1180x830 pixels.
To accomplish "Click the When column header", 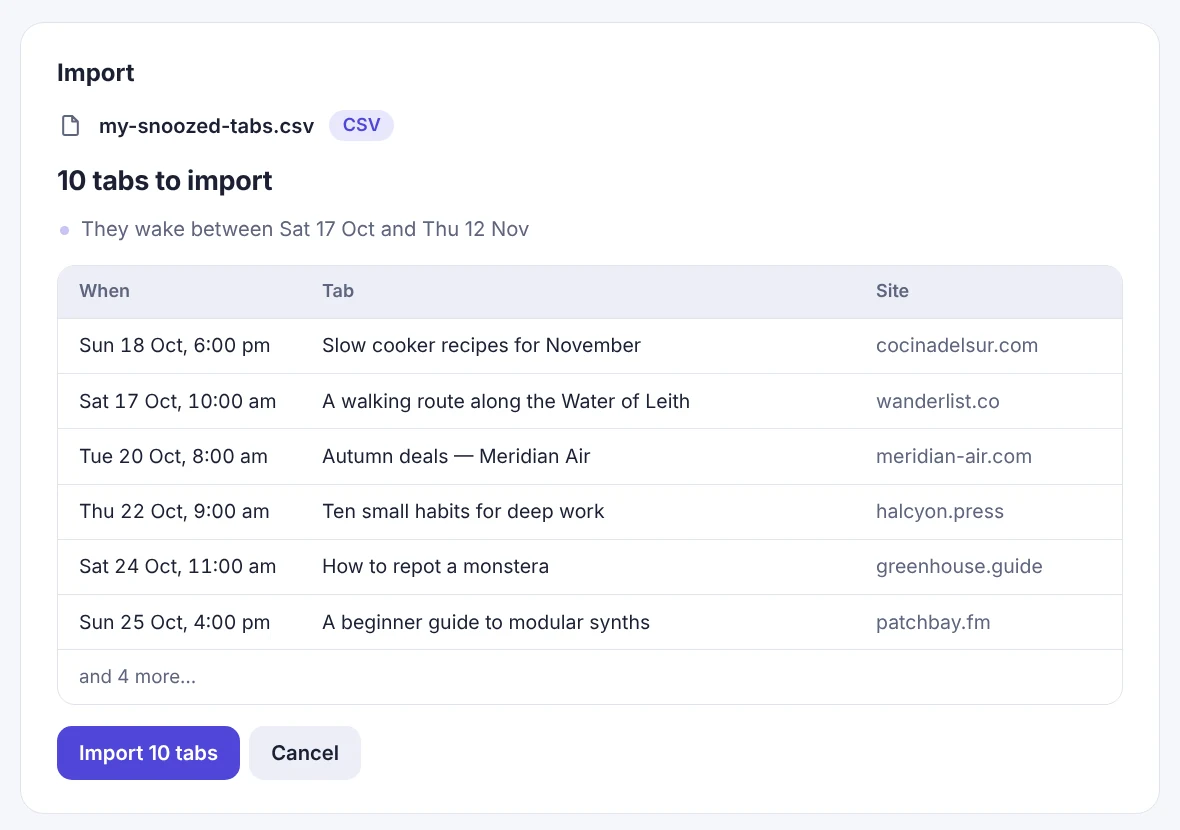I will (x=105, y=291).
